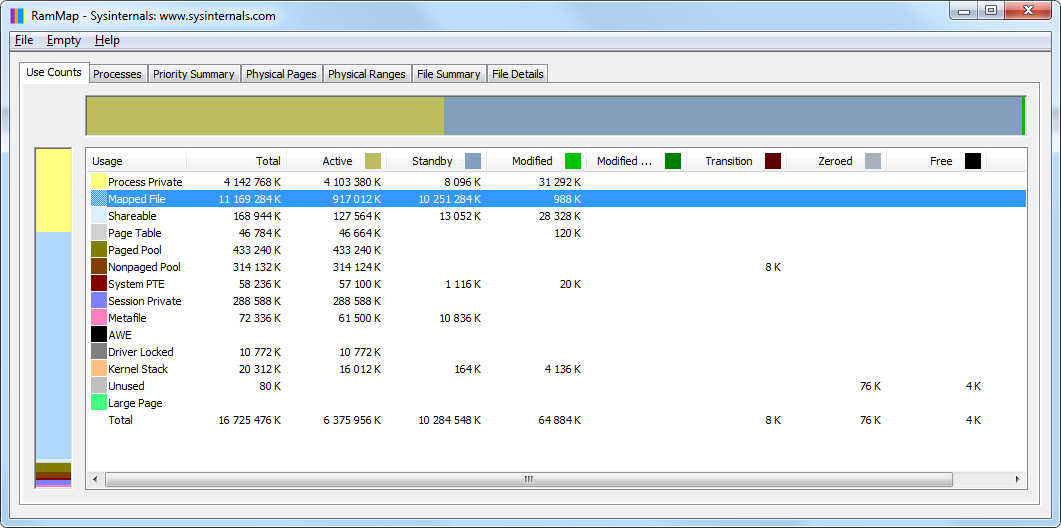Click the dark green Modified No-Write swatch
The image size is (1061, 528).
point(673,161)
